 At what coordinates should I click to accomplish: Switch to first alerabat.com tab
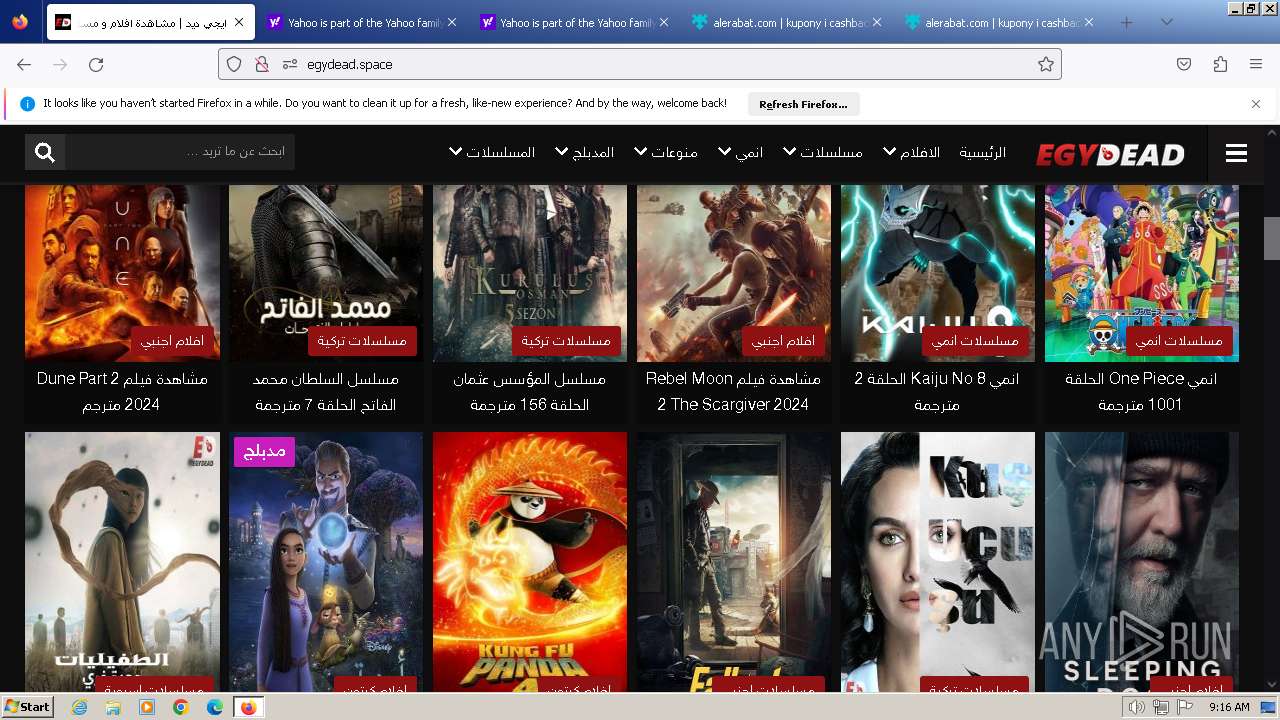click(786, 22)
